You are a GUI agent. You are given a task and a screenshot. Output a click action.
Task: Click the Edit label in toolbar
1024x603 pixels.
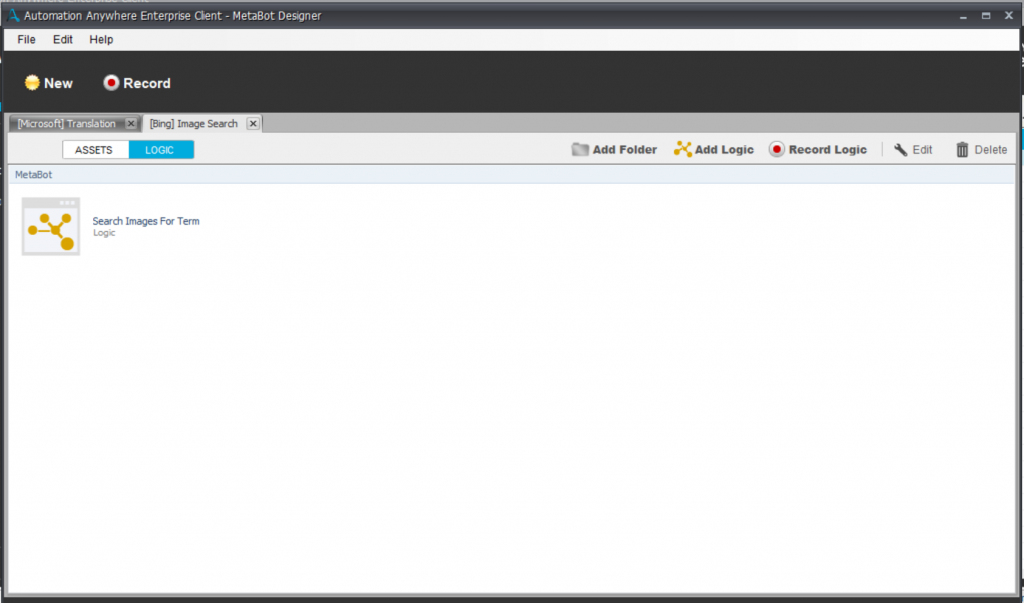922,150
